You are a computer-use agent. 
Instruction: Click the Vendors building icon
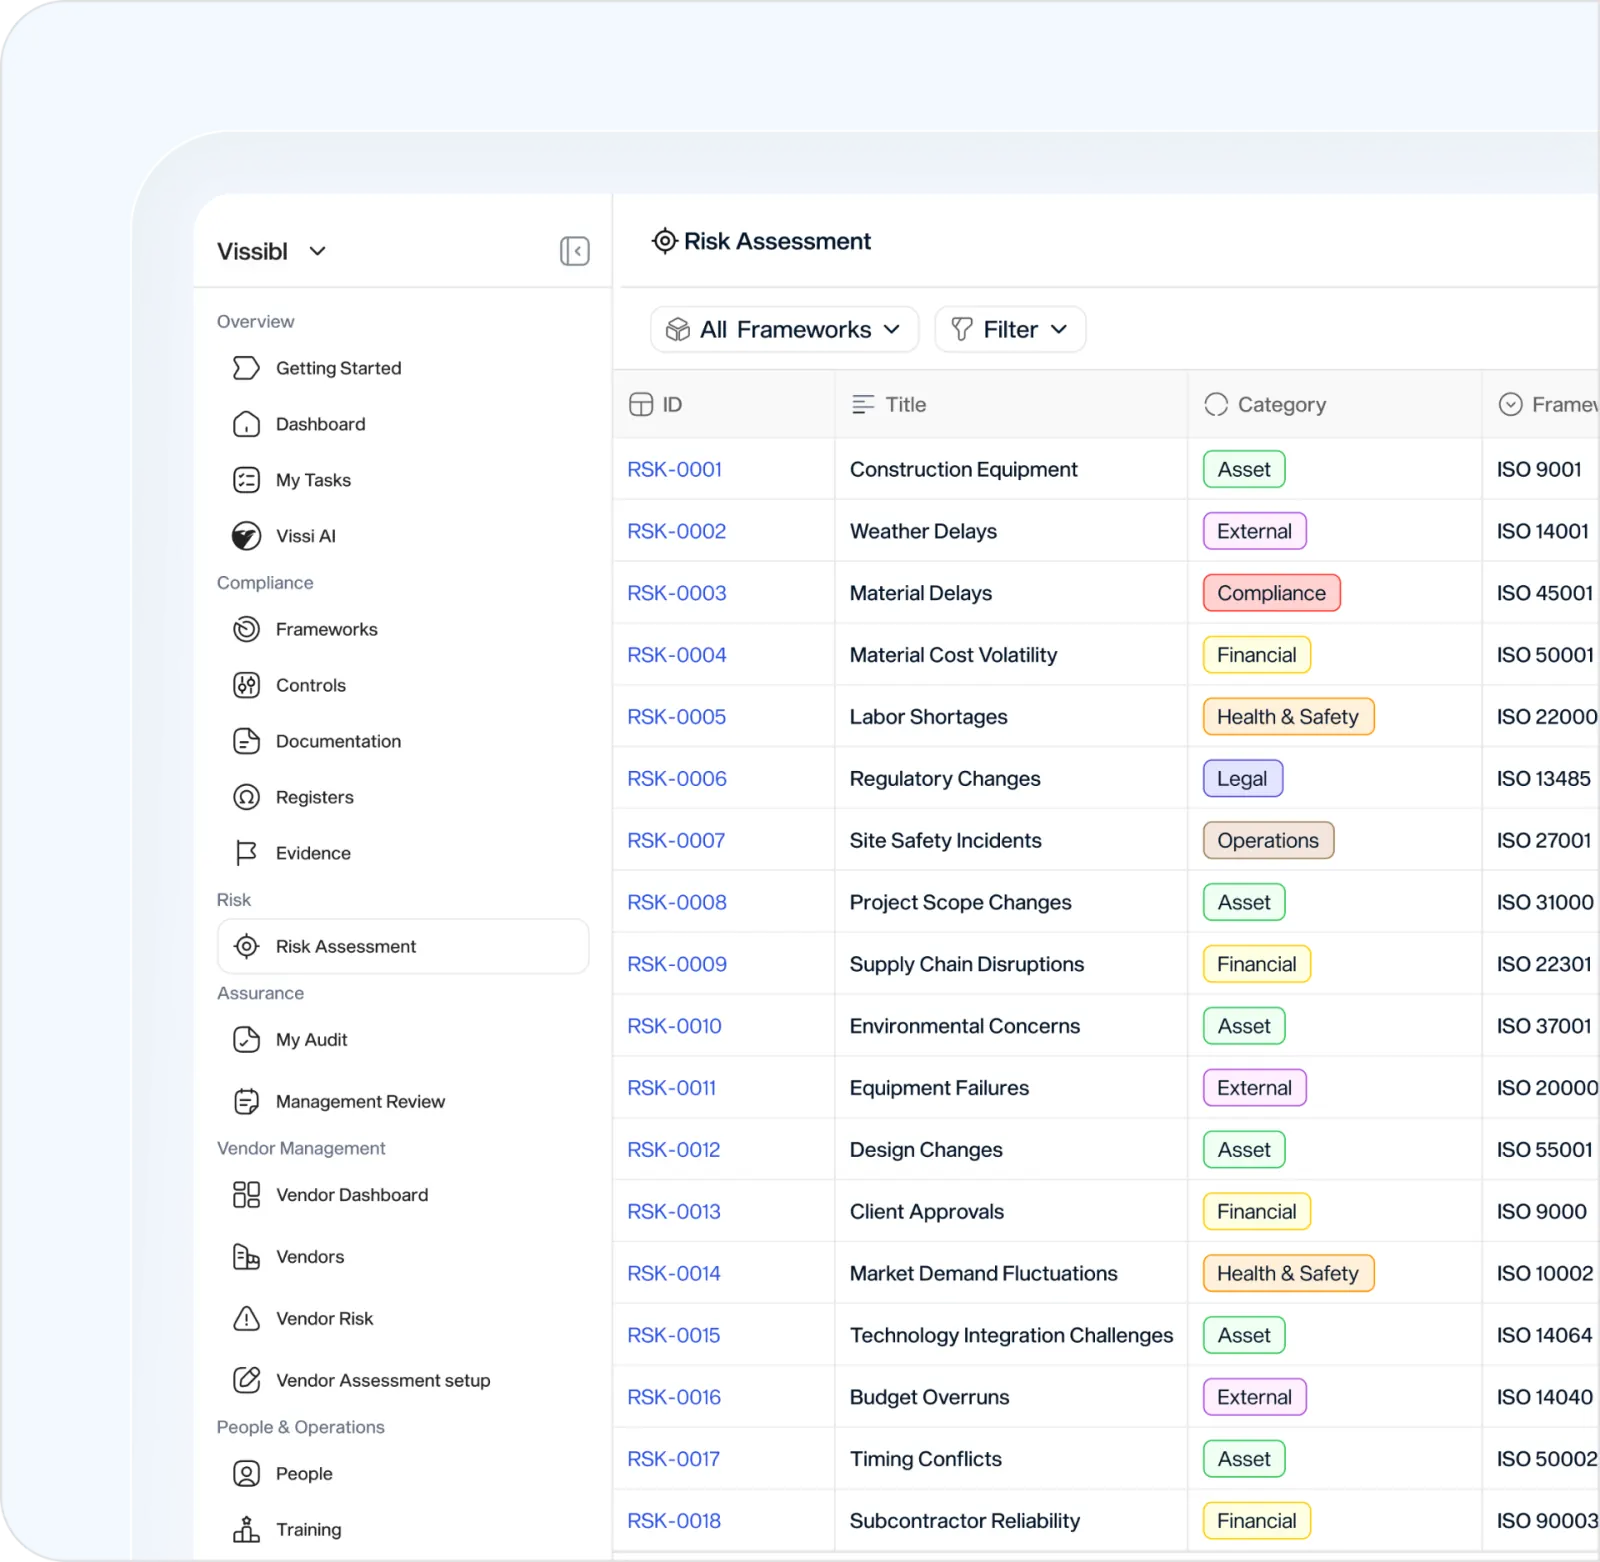(x=246, y=1257)
